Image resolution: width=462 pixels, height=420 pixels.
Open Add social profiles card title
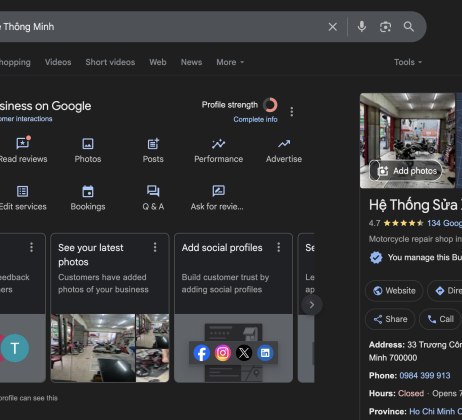tap(222, 248)
